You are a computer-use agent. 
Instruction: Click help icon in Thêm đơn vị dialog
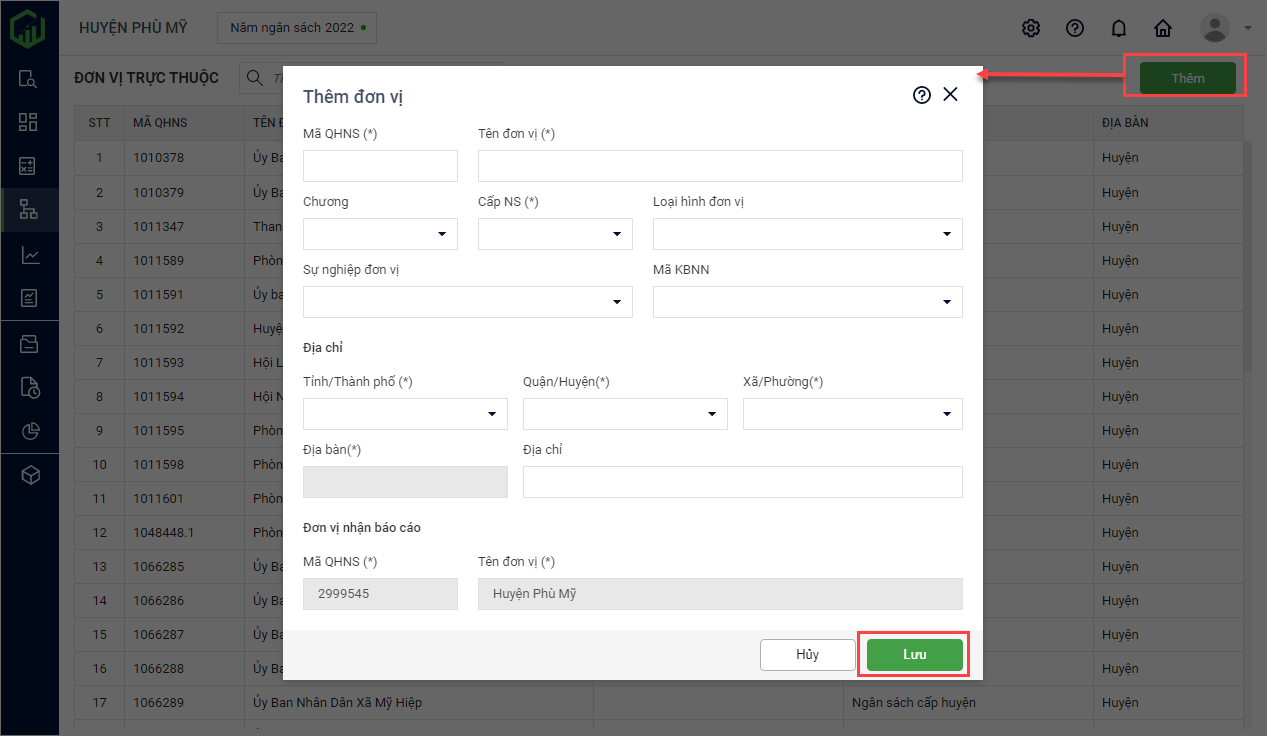pyautogui.click(x=922, y=95)
